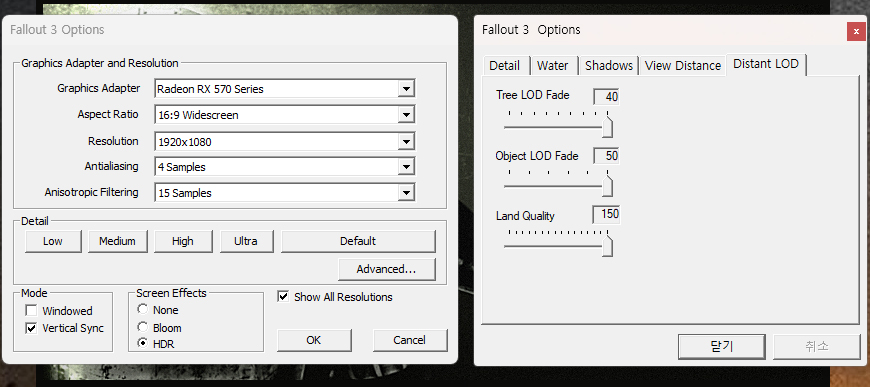Open the Water tab
This screenshot has width=870, height=387.
tap(553, 66)
